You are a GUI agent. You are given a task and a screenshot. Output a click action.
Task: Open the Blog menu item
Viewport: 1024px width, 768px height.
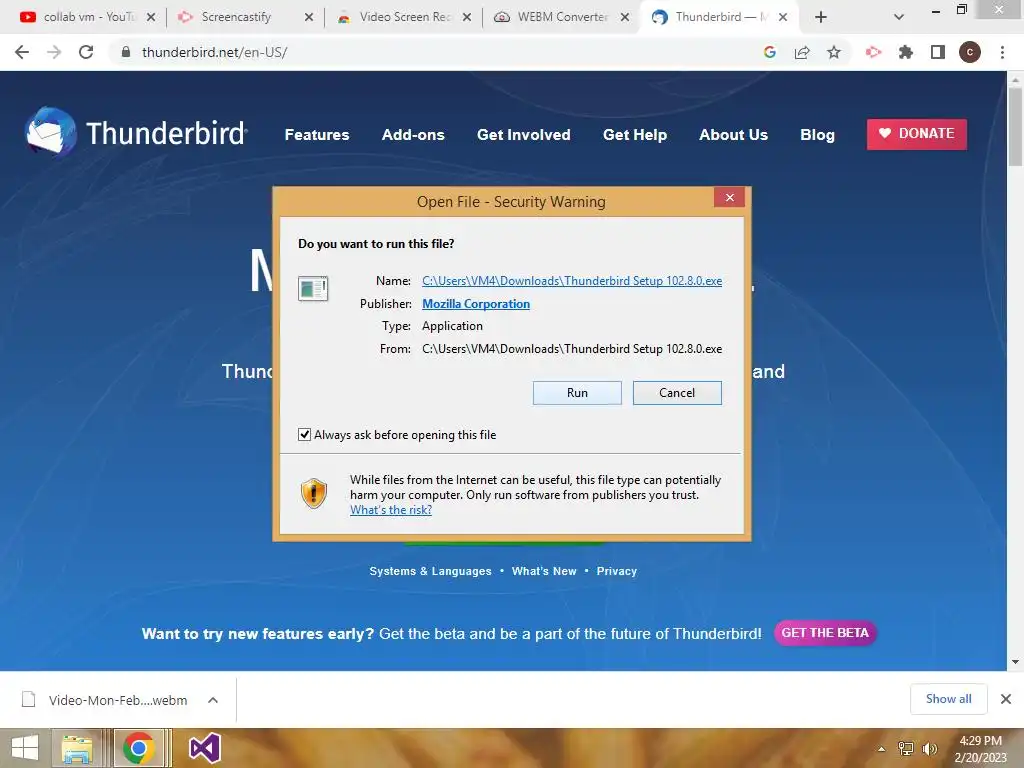pyautogui.click(x=818, y=135)
